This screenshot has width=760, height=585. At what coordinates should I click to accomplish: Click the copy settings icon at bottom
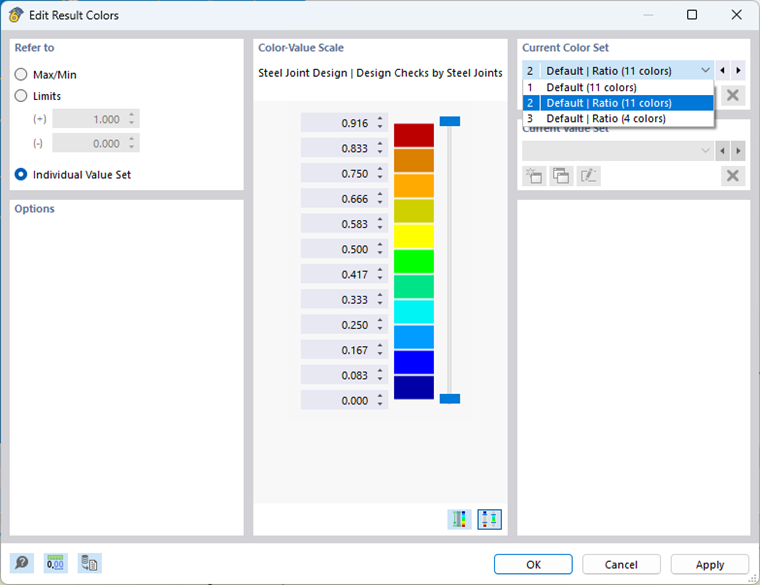(90, 563)
